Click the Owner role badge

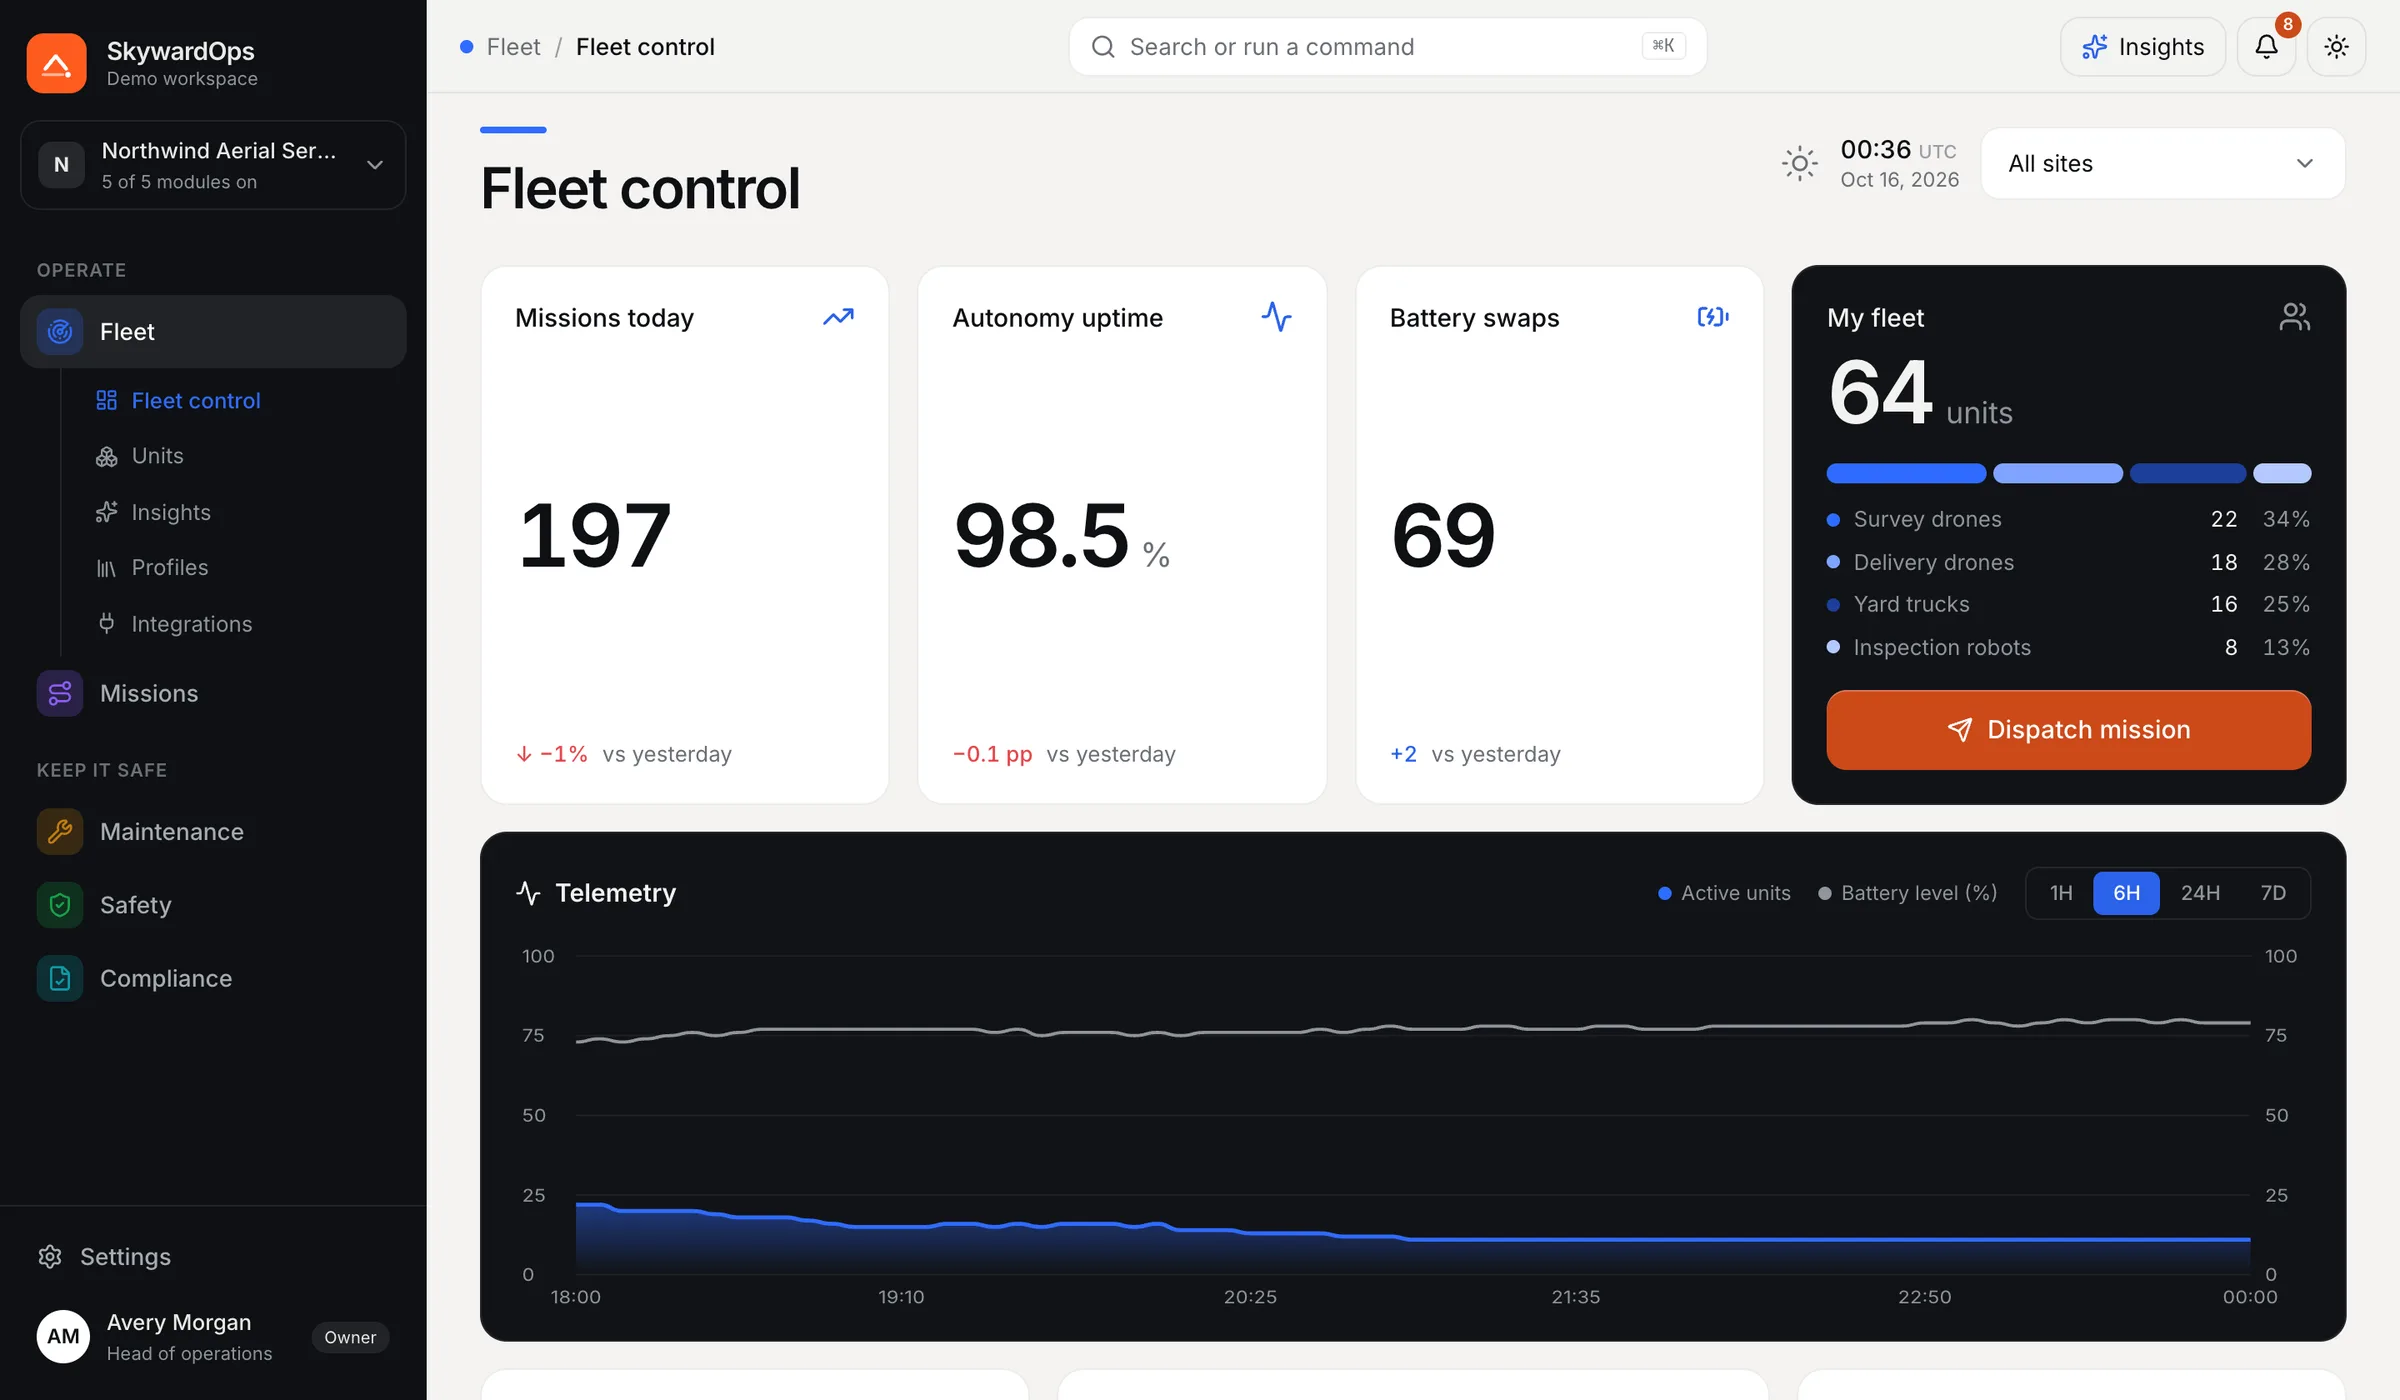350,1337
